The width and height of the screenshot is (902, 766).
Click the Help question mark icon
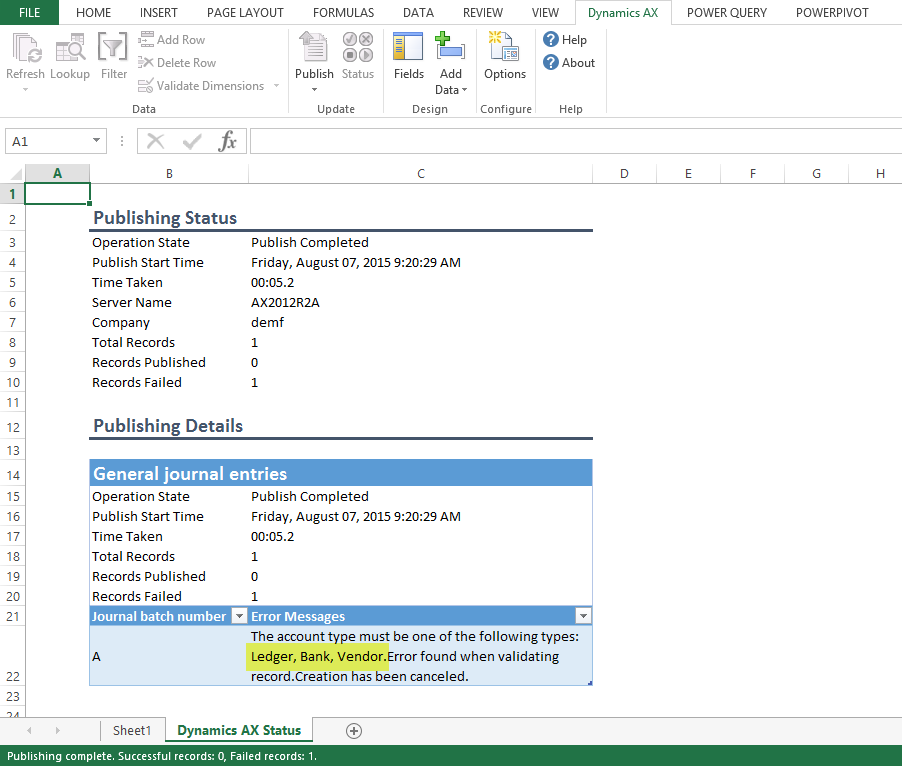(551, 39)
